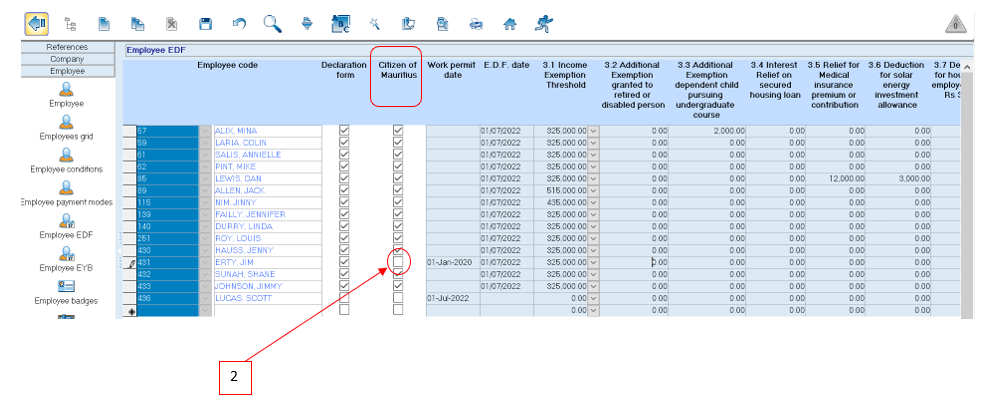
Task: Open Employee badges in the sidebar
Action: pos(67,292)
